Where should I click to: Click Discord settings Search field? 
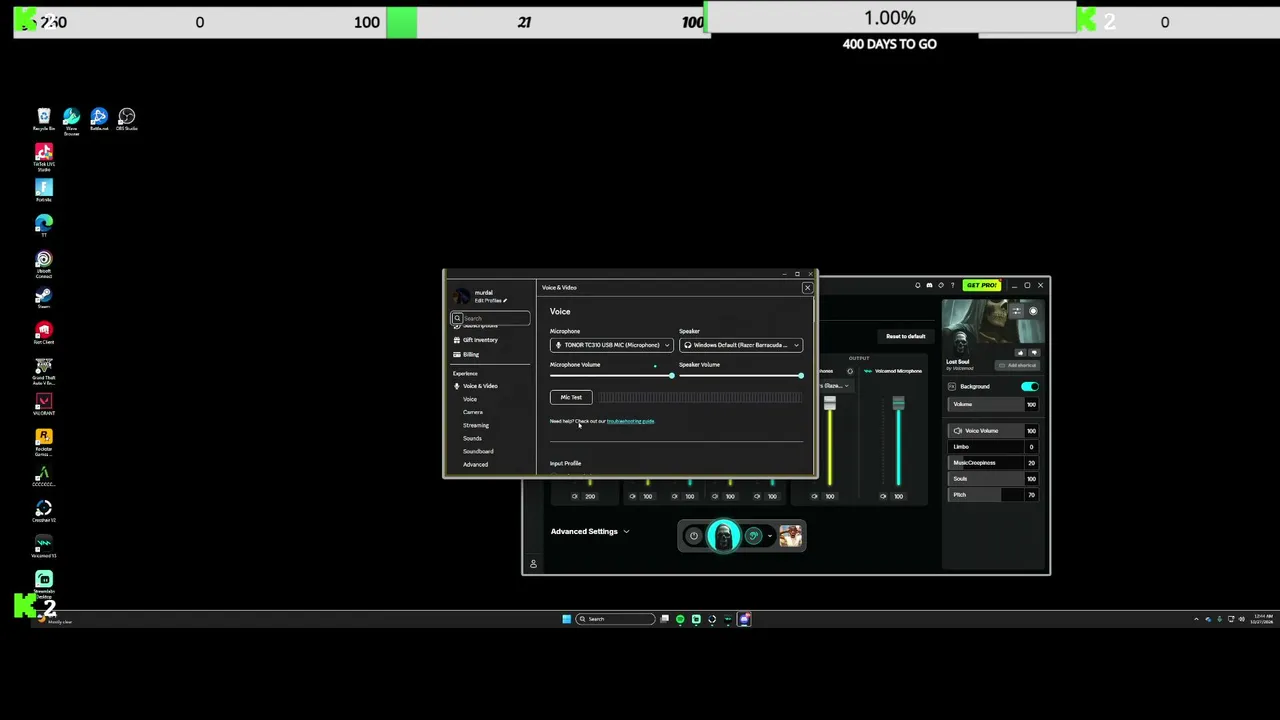coord(491,318)
